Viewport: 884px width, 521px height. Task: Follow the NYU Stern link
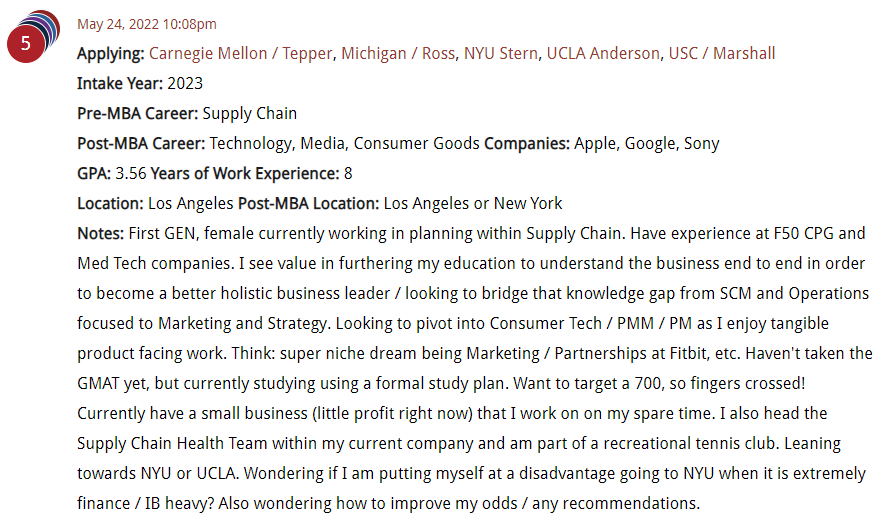500,53
